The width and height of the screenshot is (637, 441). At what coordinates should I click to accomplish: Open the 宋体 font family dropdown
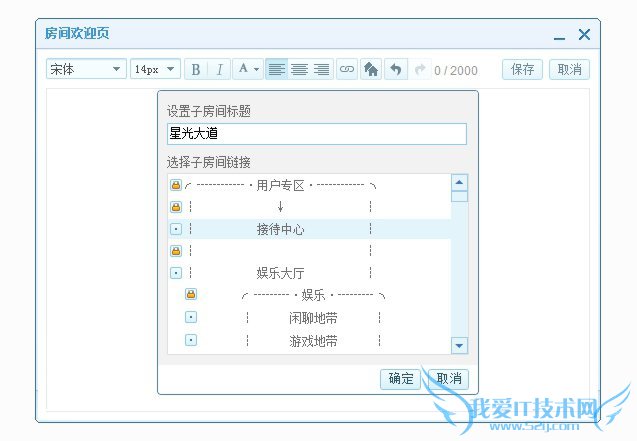[x=86, y=69]
